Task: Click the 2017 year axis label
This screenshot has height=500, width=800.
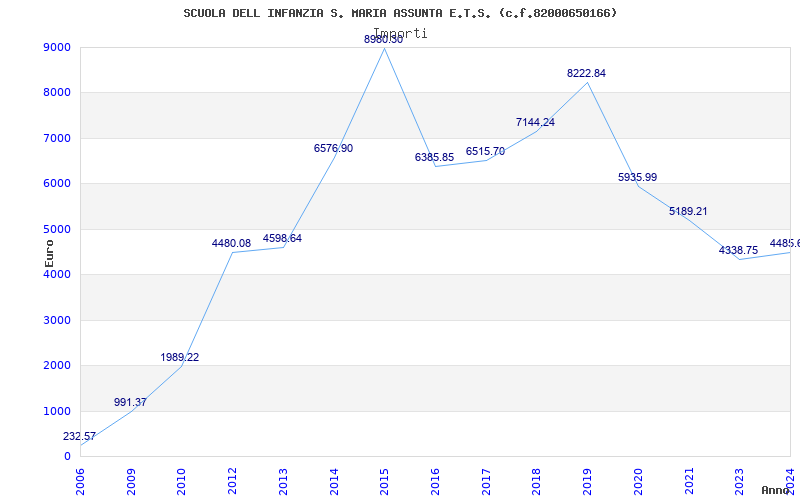Action: click(x=486, y=482)
